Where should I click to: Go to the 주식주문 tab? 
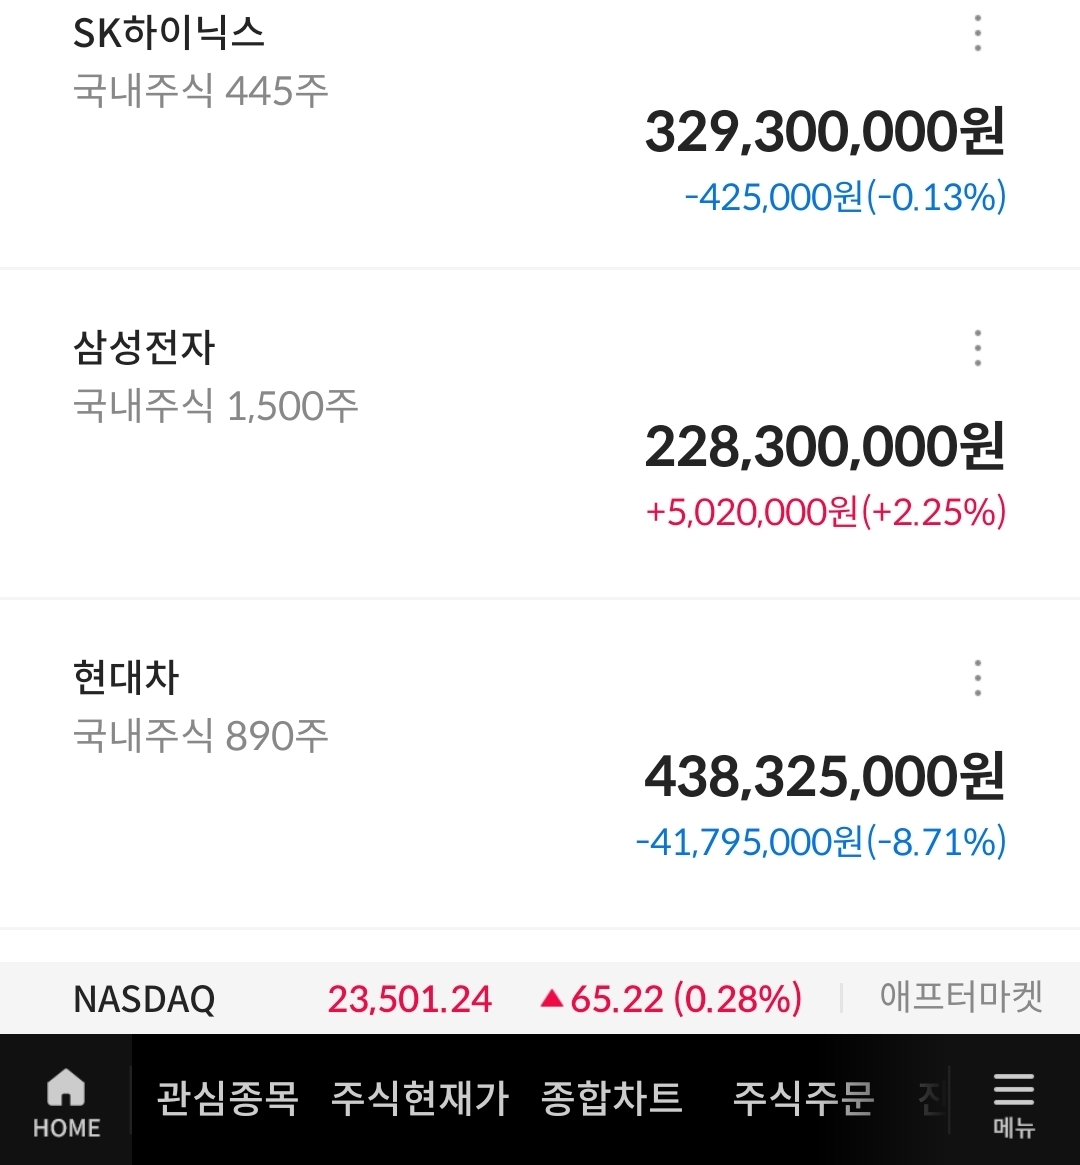click(x=803, y=1099)
